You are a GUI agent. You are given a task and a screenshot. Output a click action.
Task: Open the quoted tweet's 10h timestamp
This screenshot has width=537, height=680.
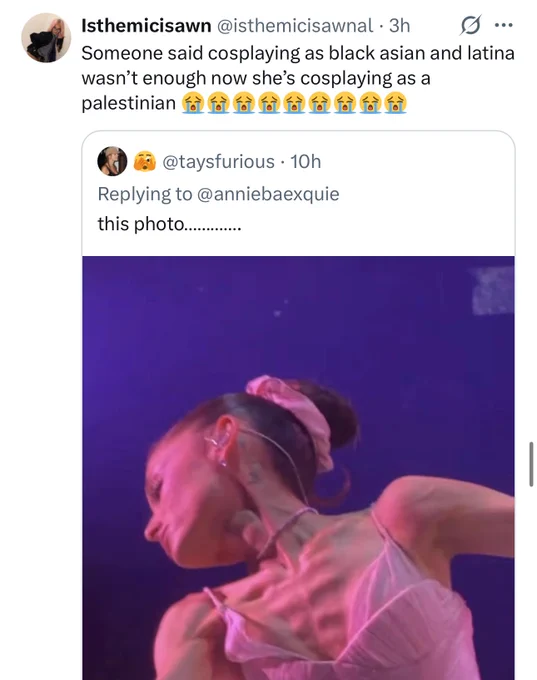click(305, 162)
